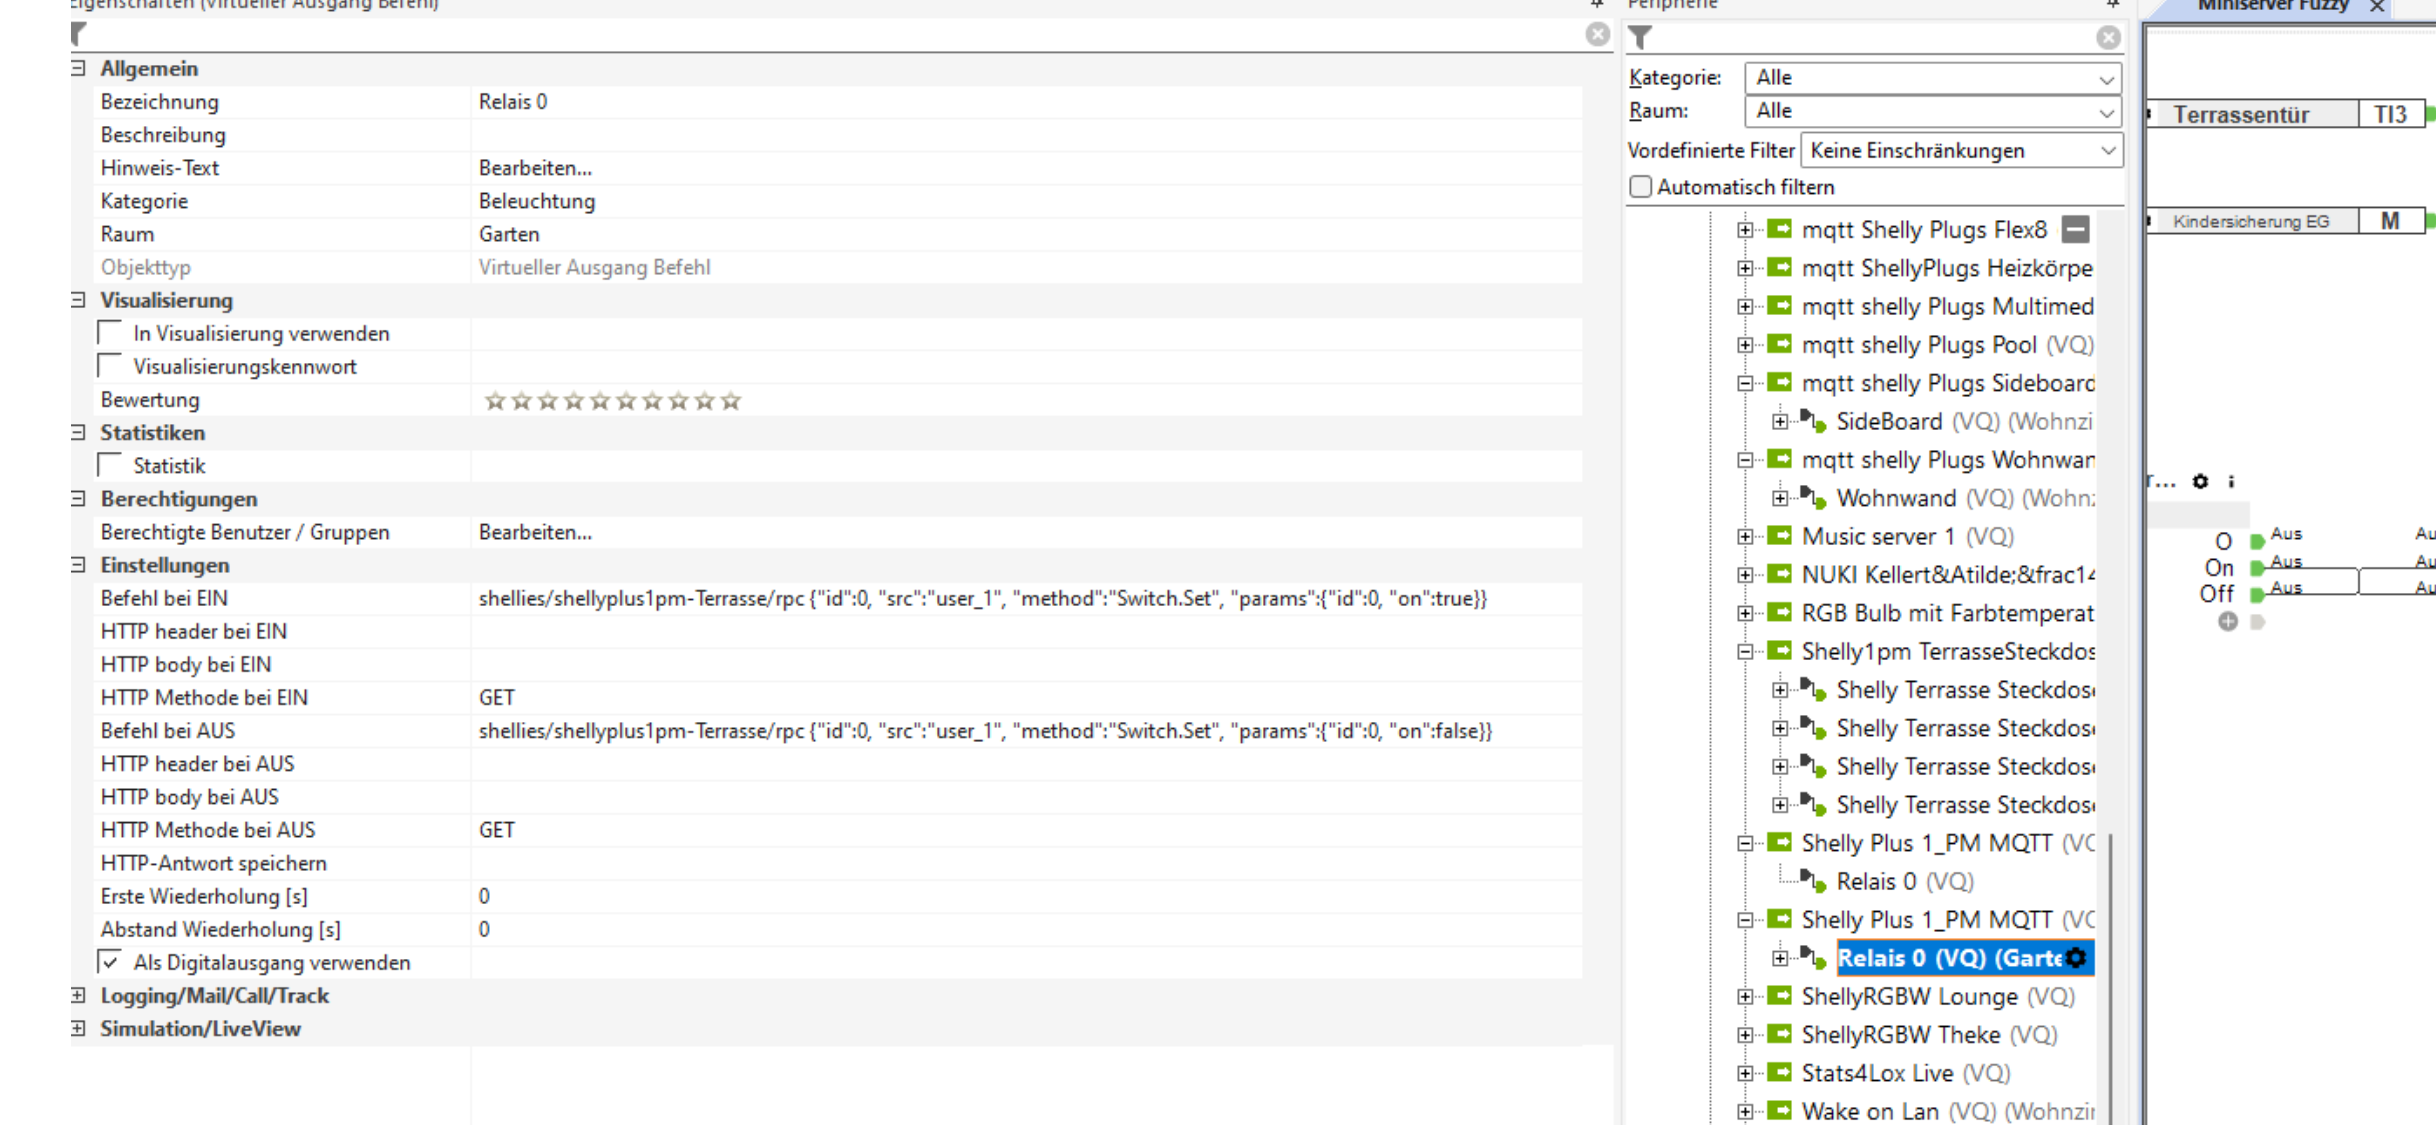2436x1125 pixels.
Task: Click Bearbeiten for Hinweis-Text
Action: pyautogui.click(x=535, y=168)
